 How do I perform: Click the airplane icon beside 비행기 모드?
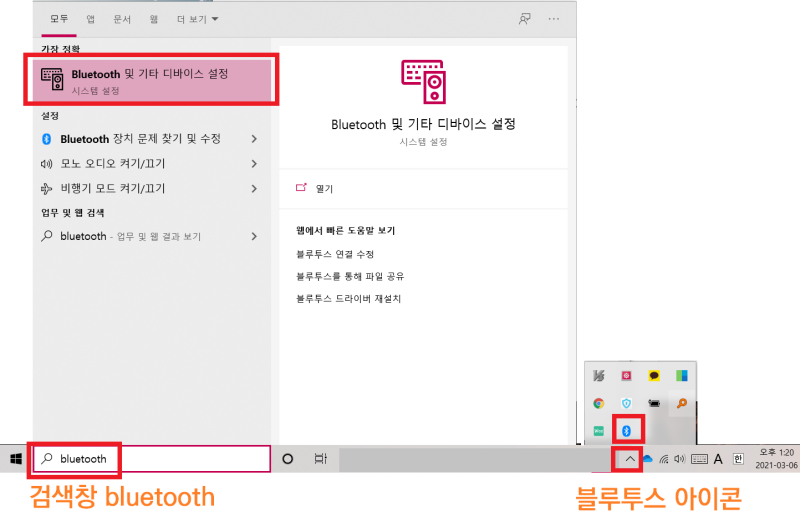point(46,189)
